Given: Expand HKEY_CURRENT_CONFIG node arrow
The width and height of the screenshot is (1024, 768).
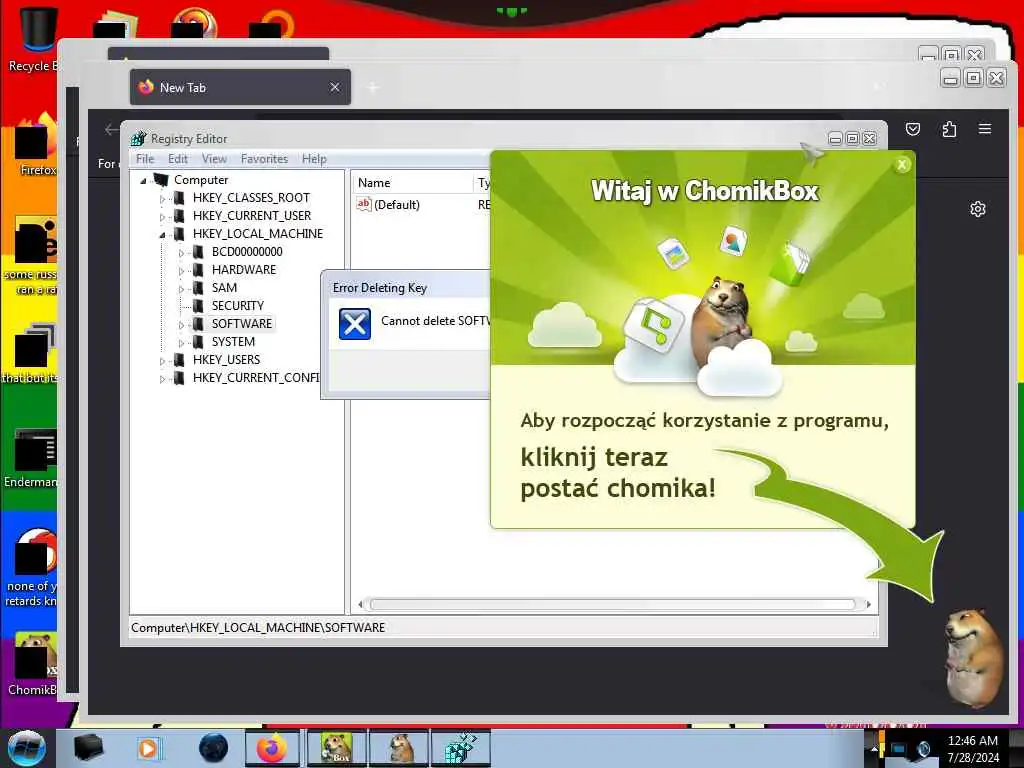Looking at the screenshot, I should [x=162, y=379].
